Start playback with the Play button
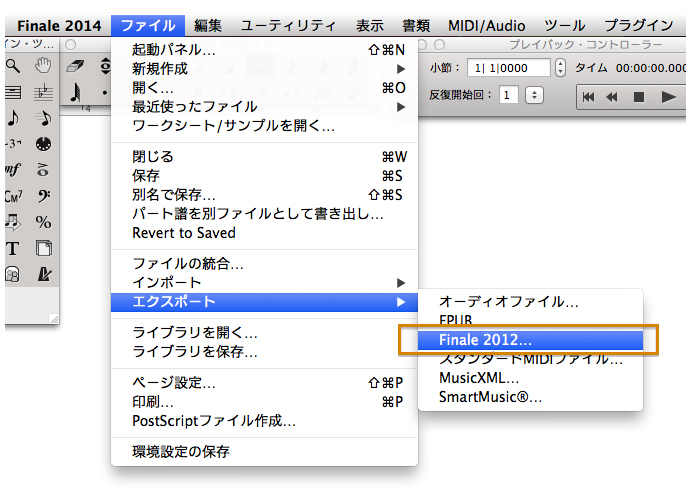Viewport: 695px width, 488px height. (x=668, y=97)
